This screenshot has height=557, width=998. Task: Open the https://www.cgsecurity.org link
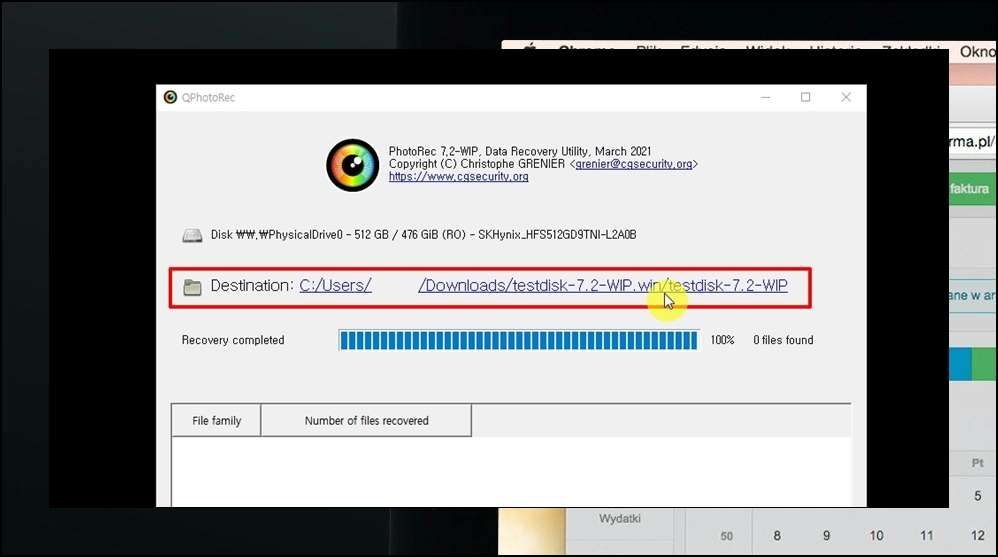coord(458,176)
